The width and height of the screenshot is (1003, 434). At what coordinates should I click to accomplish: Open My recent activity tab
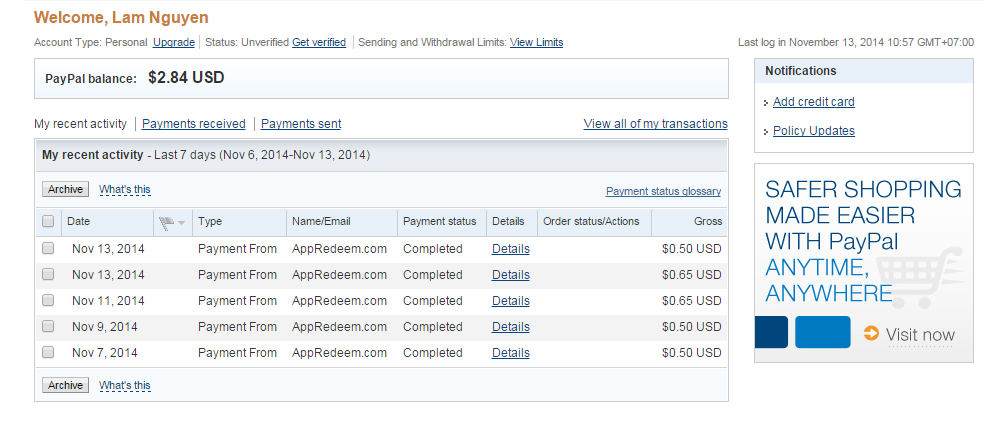(x=81, y=124)
